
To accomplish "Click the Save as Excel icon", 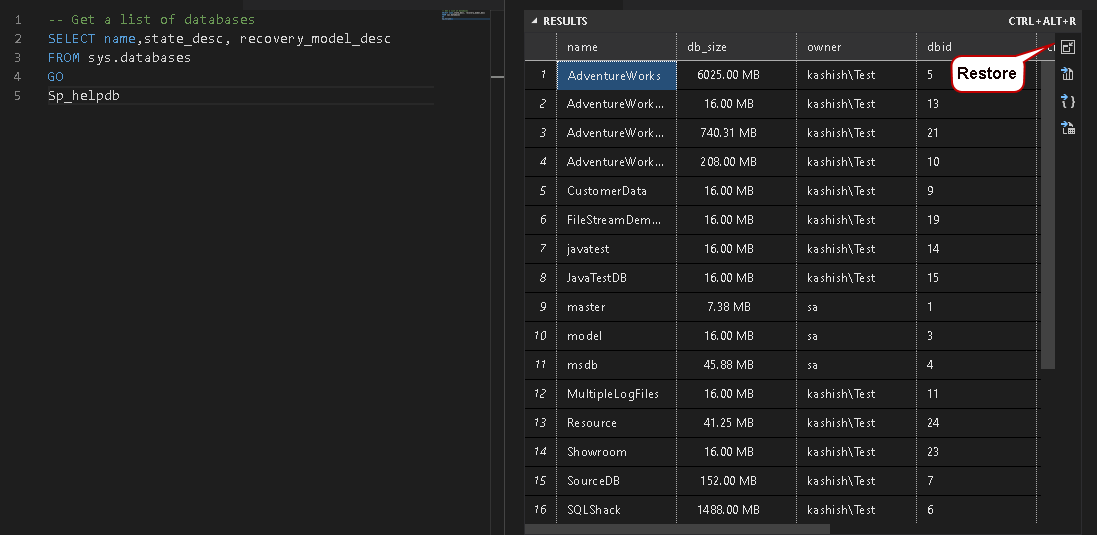I will coord(1068,128).
